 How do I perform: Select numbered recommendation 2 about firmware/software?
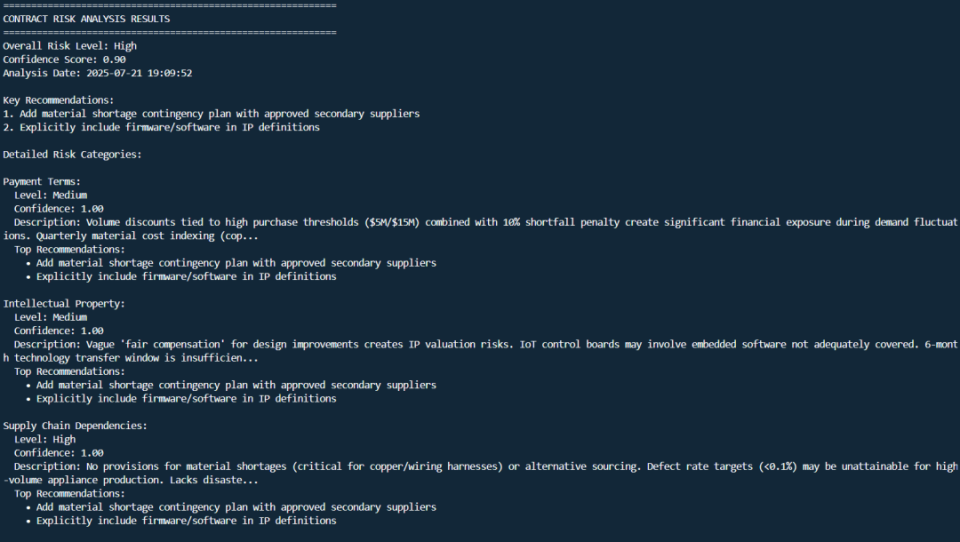(161, 127)
